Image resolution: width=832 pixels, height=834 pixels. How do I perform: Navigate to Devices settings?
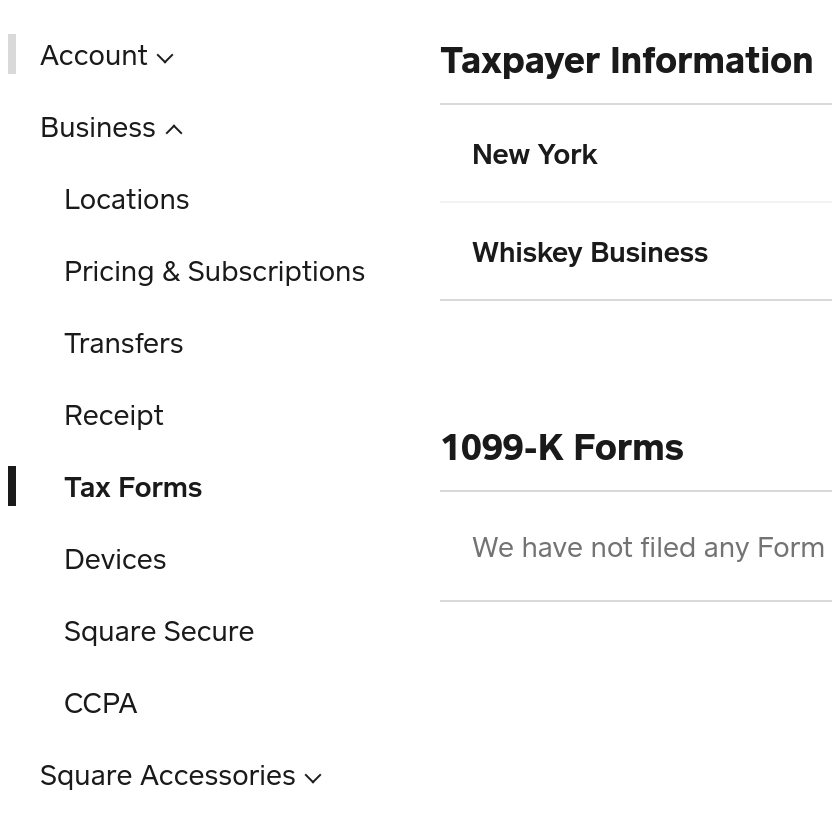(x=115, y=560)
